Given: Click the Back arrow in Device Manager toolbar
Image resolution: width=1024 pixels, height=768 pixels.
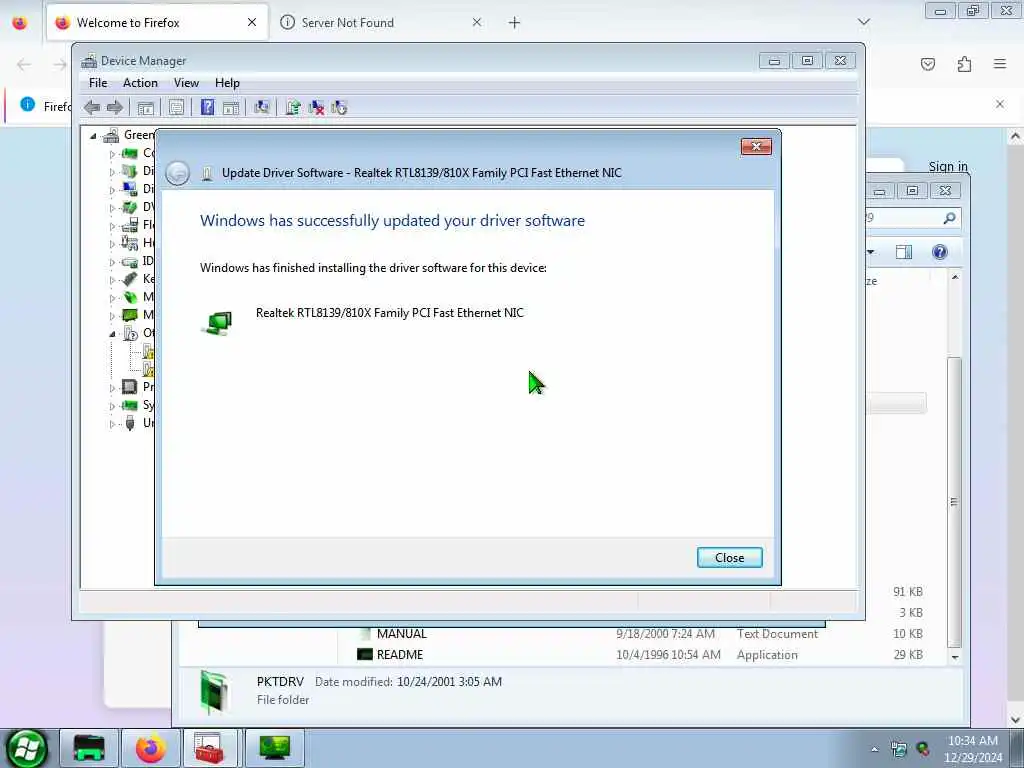Looking at the screenshot, I should (x=92, y=108).
